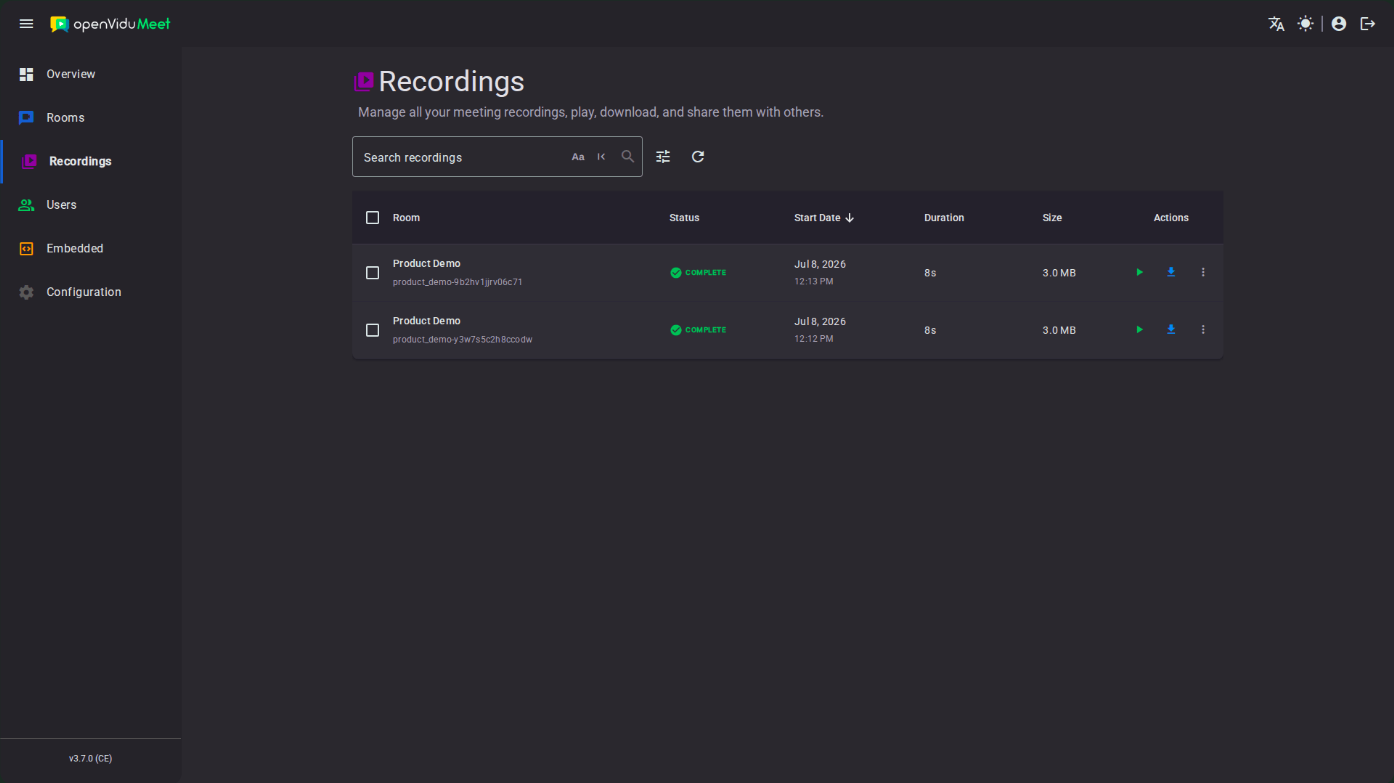Viewport: 1394px width, 783px height.
Task: Toggle the light/dark theme sun icon
Action: point(1305,24)
